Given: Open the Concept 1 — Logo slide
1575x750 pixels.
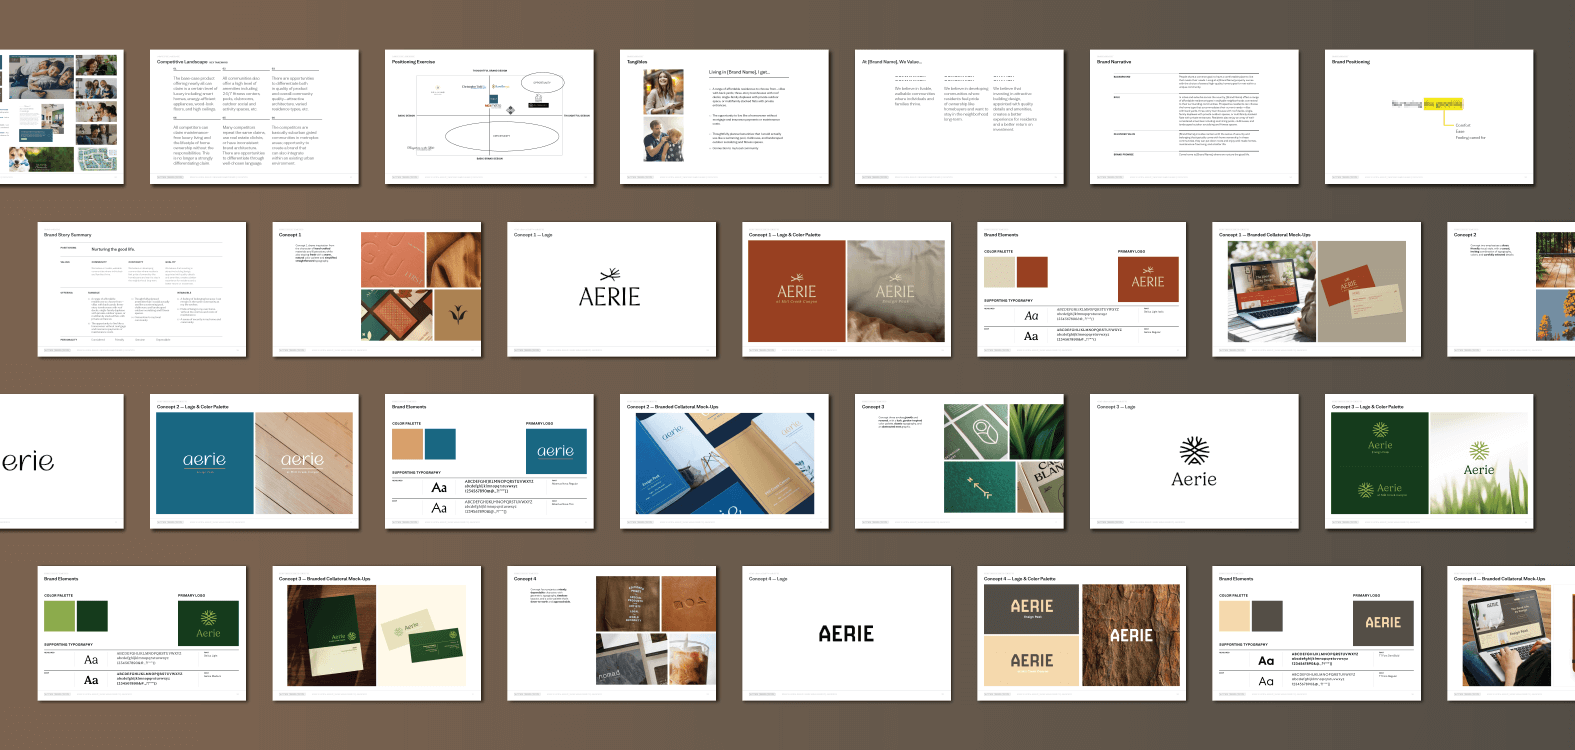Looking at the screenshot, I should (612, 289).
